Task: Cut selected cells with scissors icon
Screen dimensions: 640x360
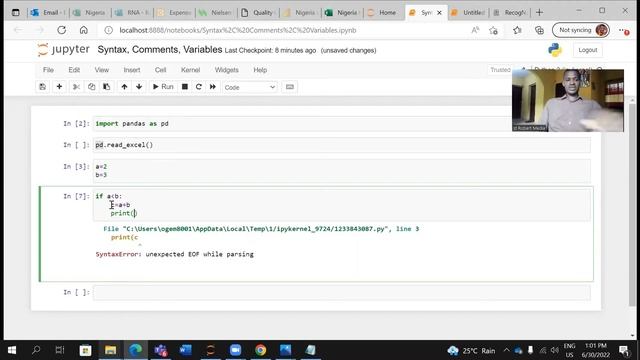Action: (x=76, y=87)
